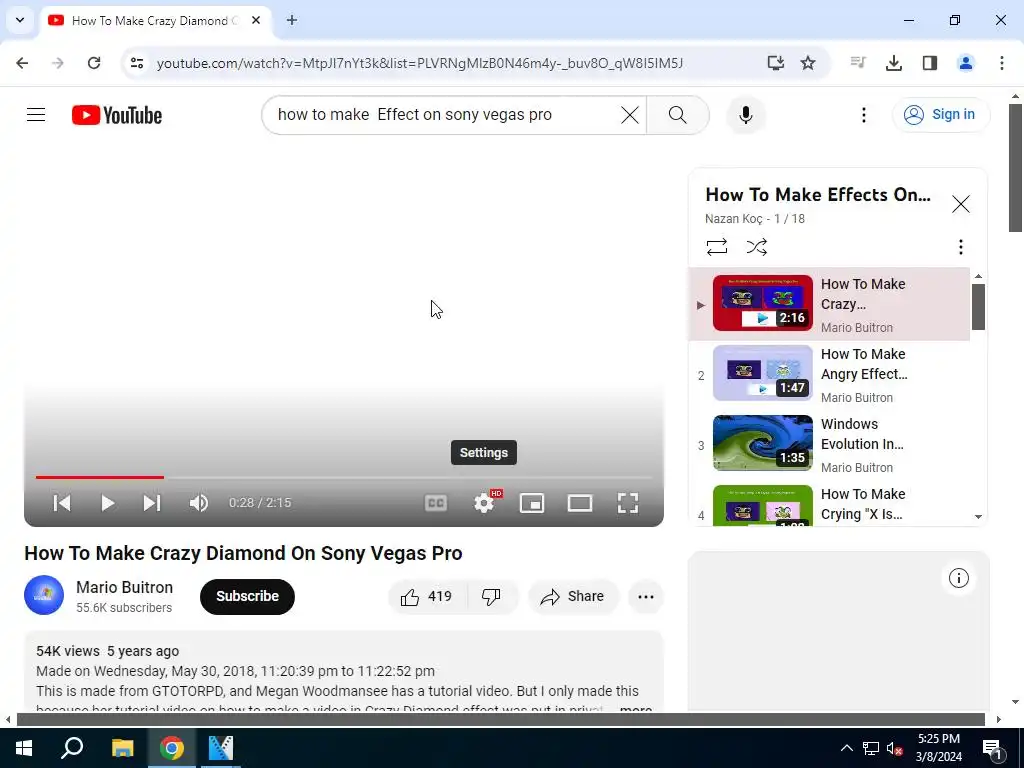This screenshot has width=1024, height=768.
Task: Skip to the previous video
Action: click(x=62, y=503)
